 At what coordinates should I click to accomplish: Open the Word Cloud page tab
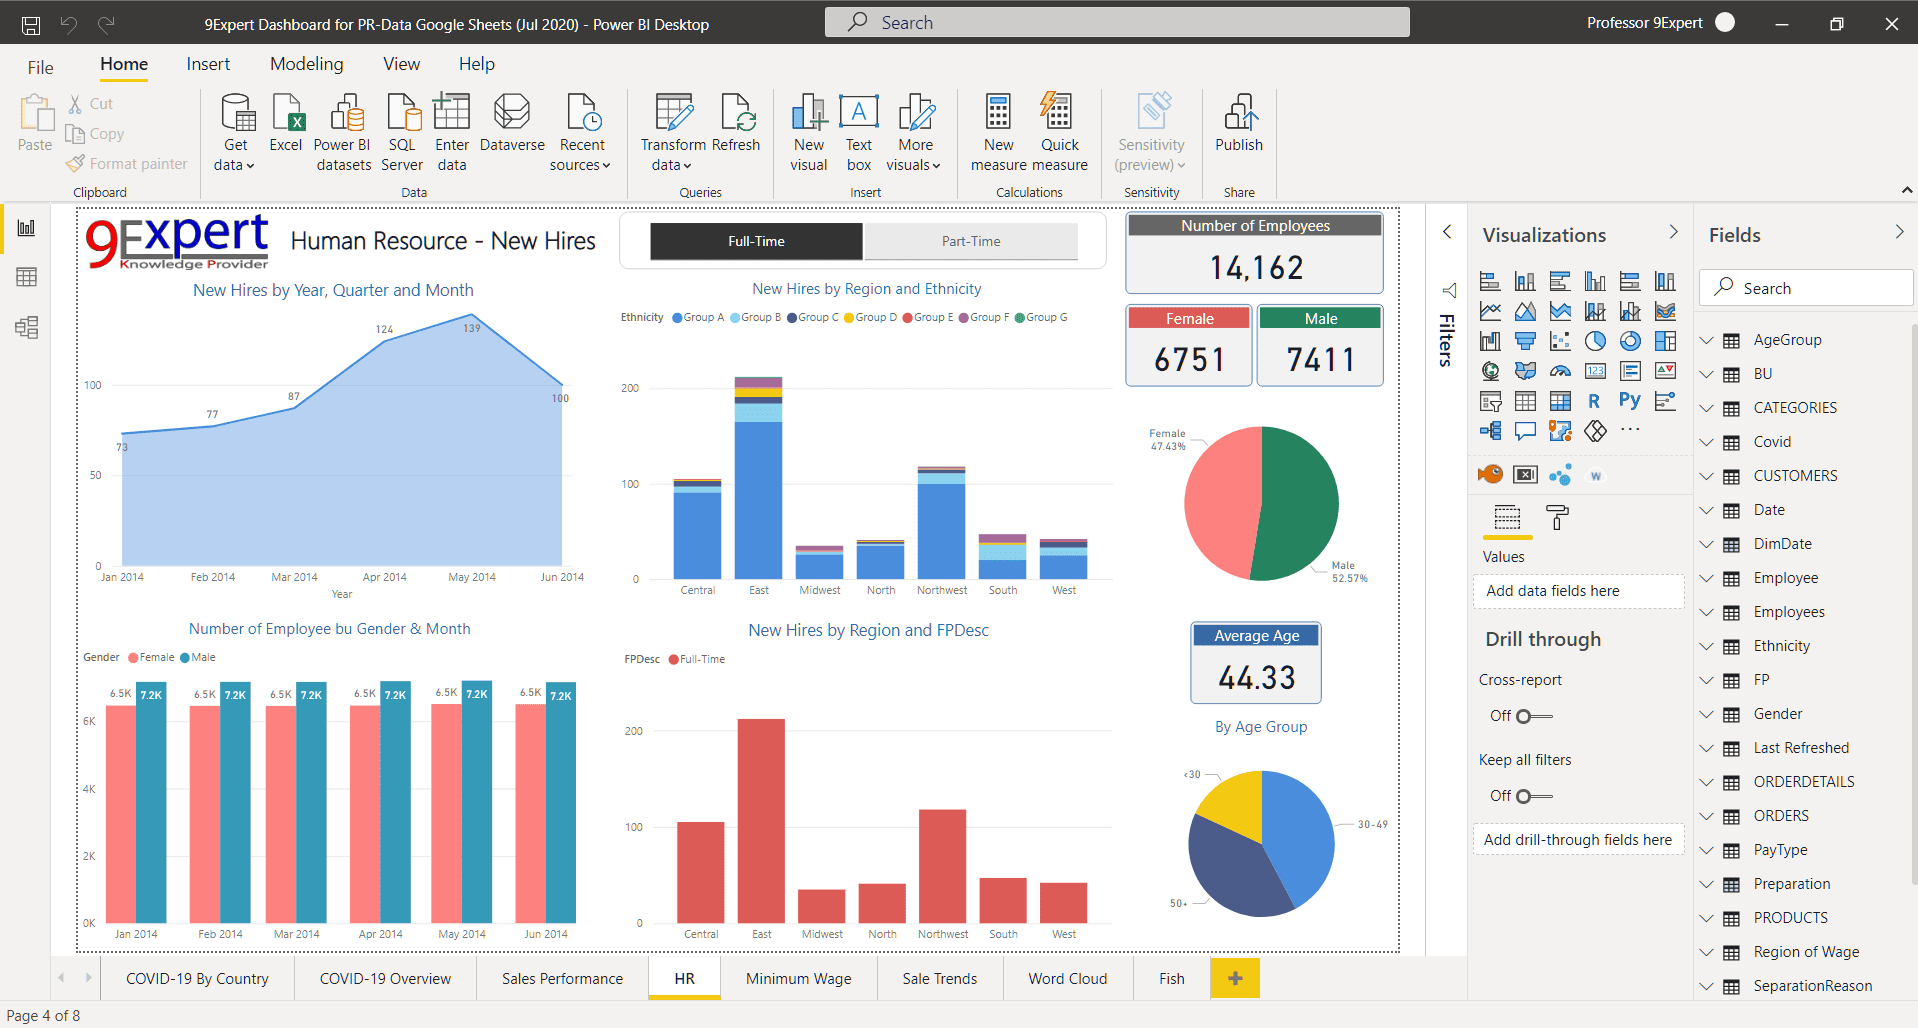[1067, 978]
